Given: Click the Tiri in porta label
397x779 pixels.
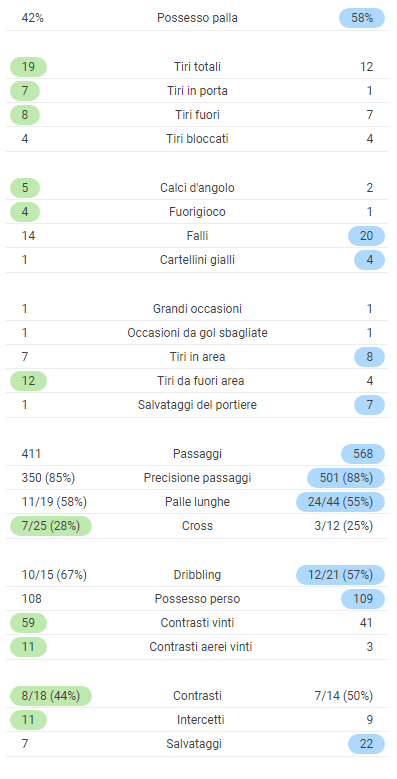Looking at the screenshot, I should 197,91.
